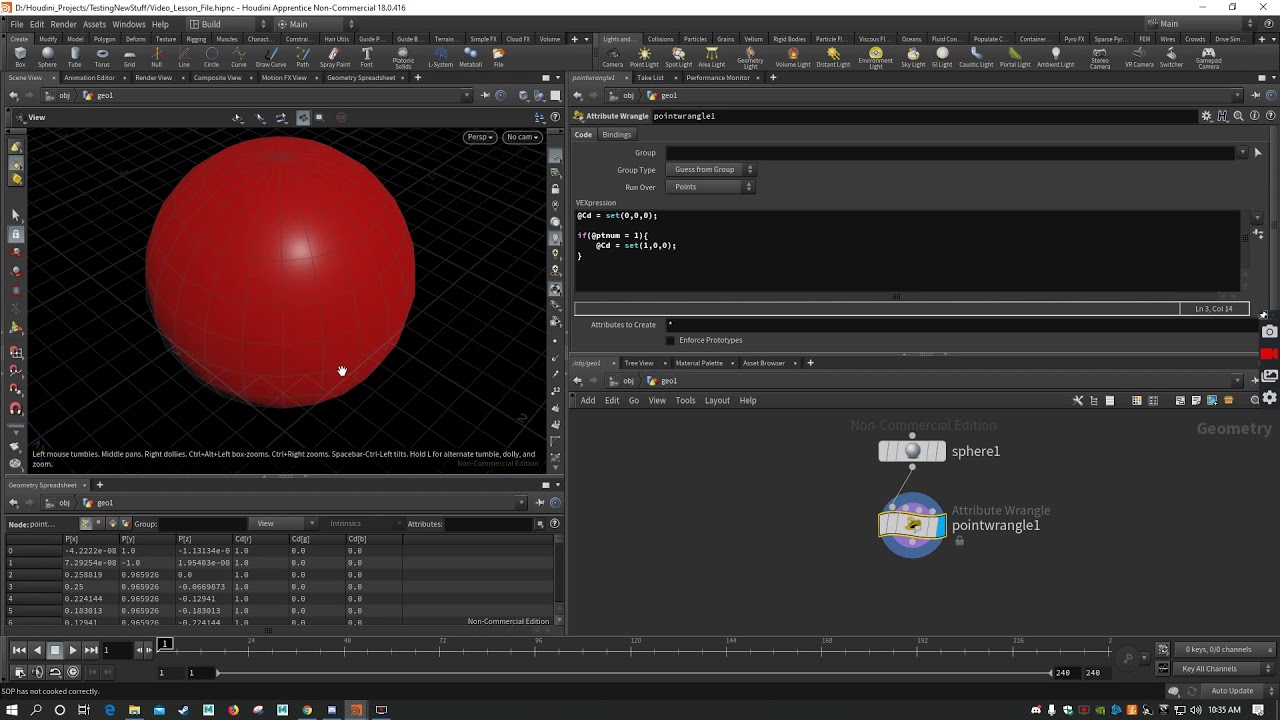
Task: Click the Sky Light shelf tool
Action: pyautogui.click(x=913, y=57)
